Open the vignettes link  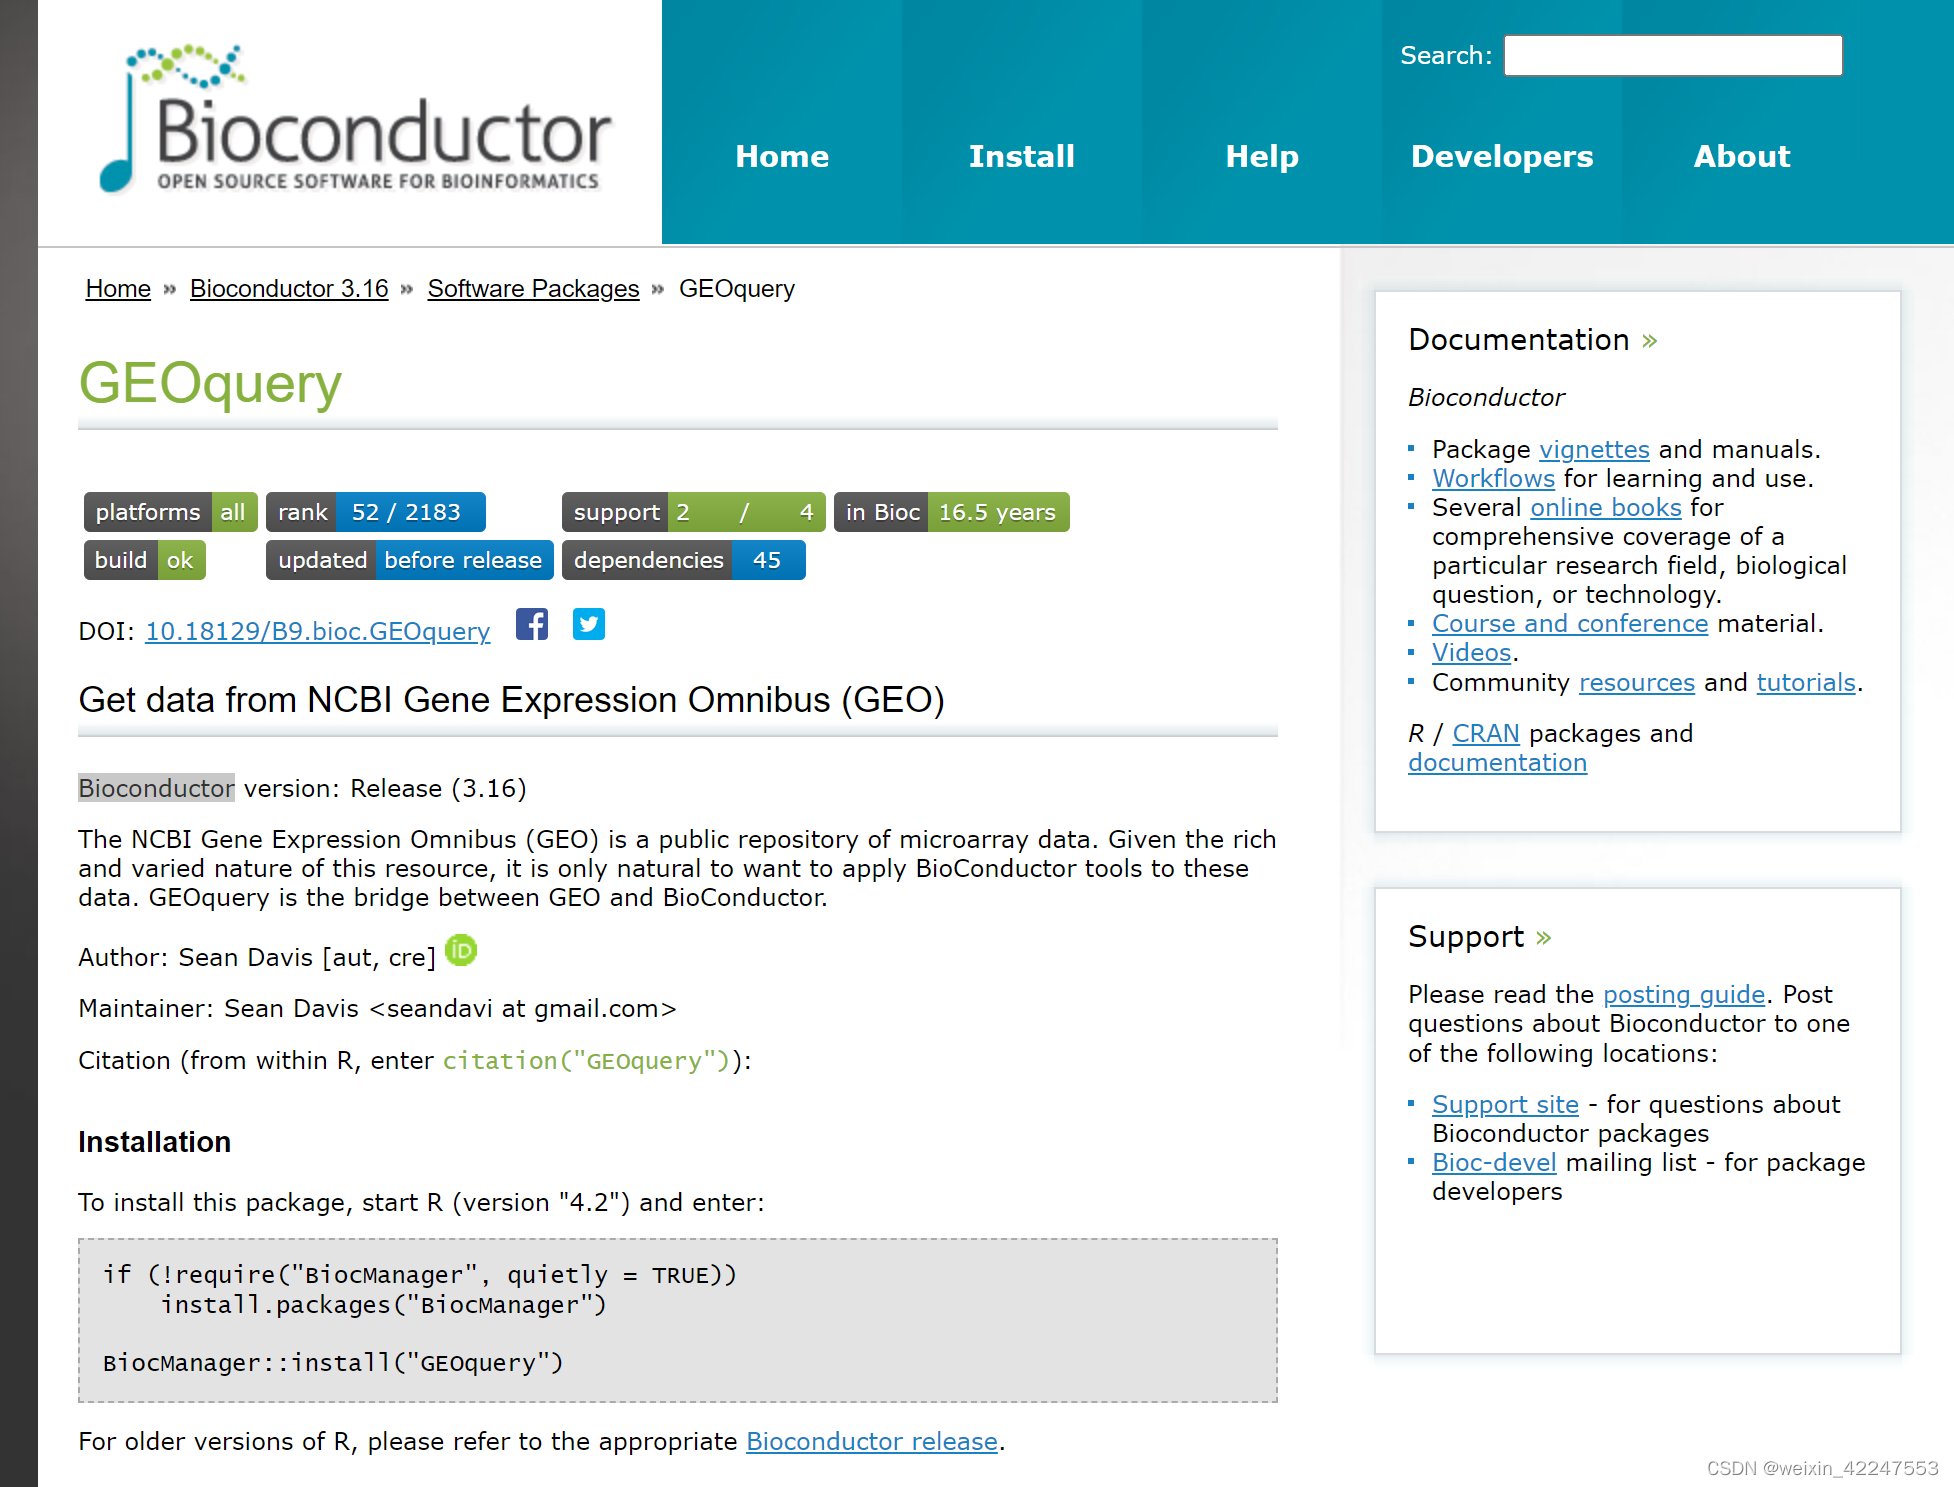pos(1594,449)
